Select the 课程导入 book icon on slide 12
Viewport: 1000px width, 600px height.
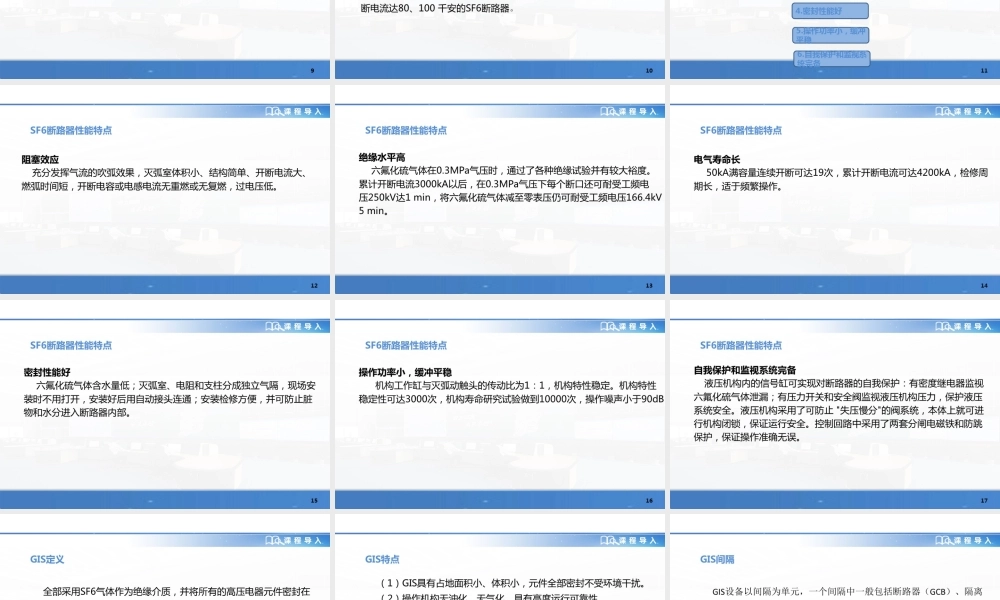coord(273,112)
